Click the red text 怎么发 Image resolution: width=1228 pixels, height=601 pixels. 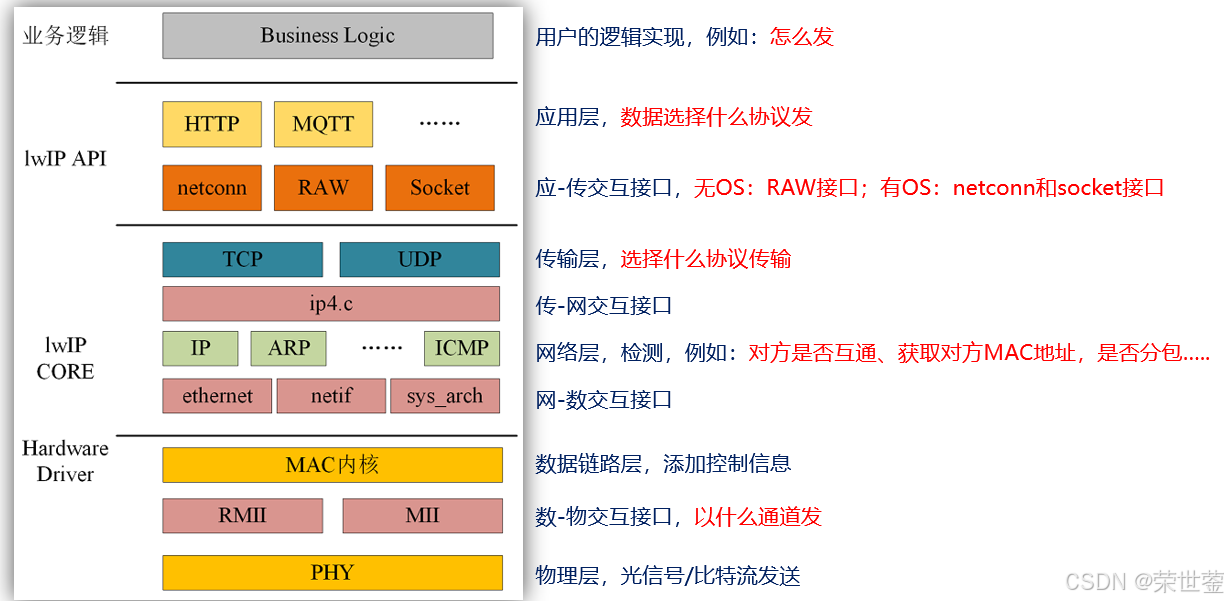[801, 37]
